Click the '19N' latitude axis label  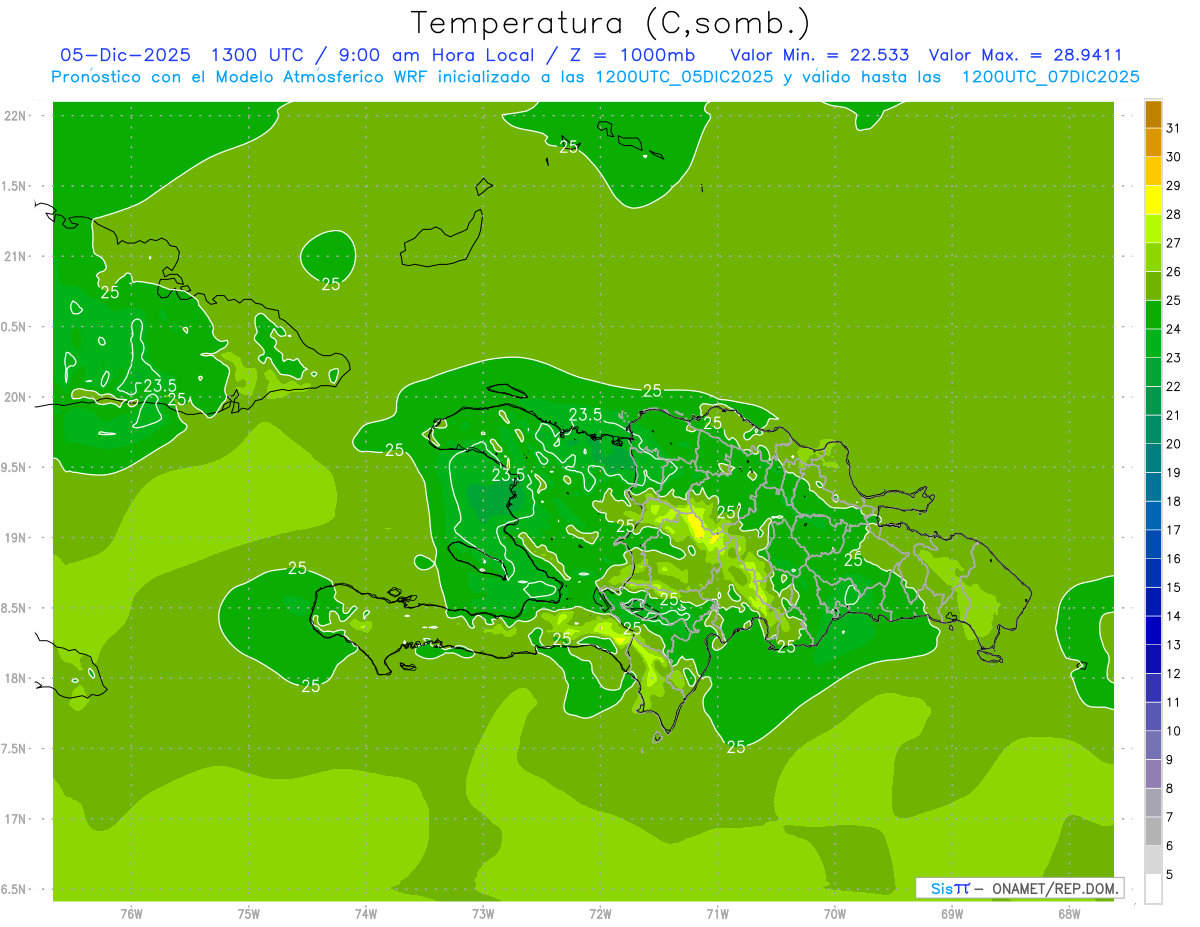pyautogui.click(x=16, y=538)
